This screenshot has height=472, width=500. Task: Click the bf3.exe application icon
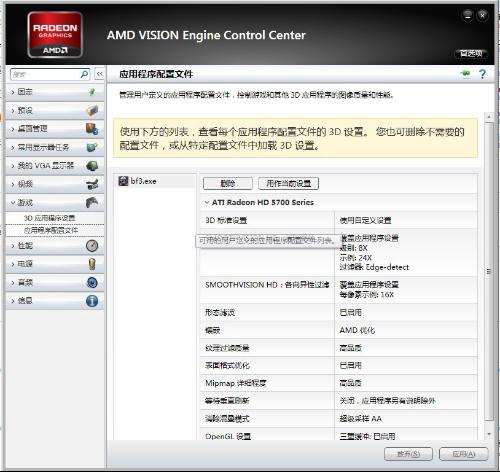point(123,181)
